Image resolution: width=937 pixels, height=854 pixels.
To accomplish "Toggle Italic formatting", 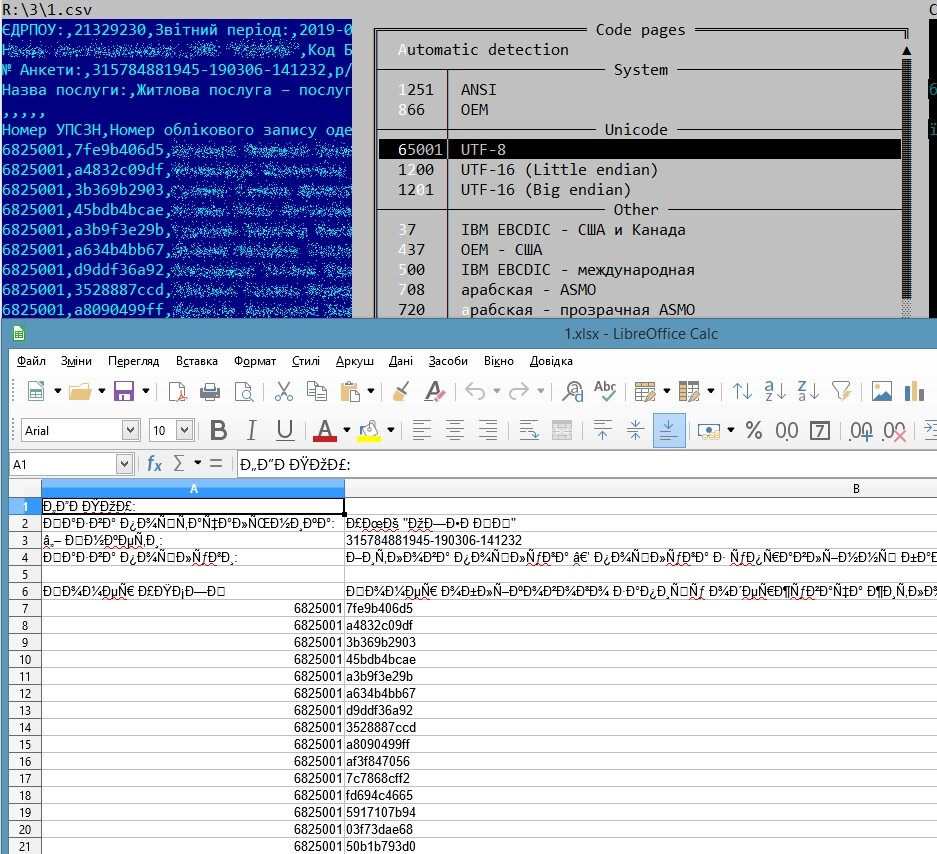I will tap(252, 431).
